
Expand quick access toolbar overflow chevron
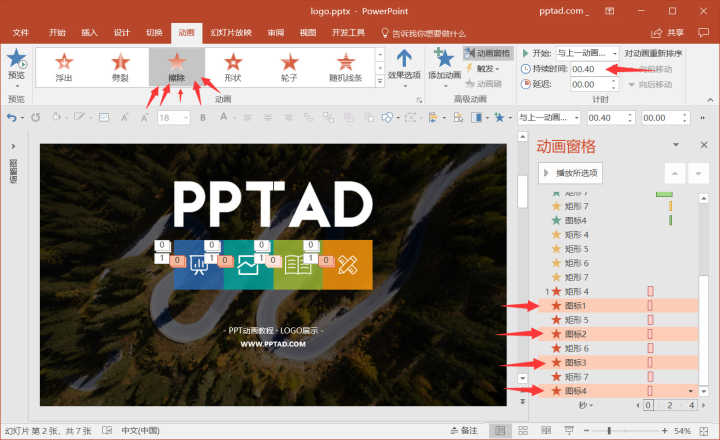pyautogui.click(x=703, y=118)
